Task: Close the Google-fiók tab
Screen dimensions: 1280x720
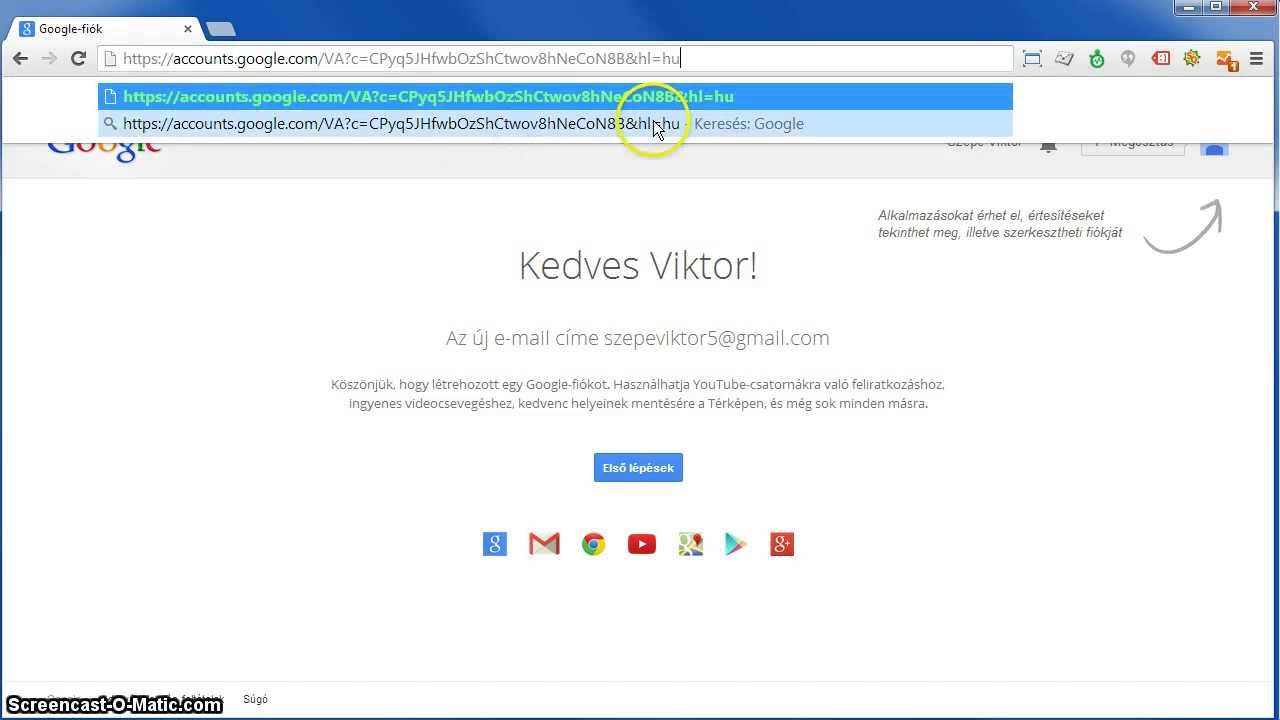Action: (x=187, y=29)
